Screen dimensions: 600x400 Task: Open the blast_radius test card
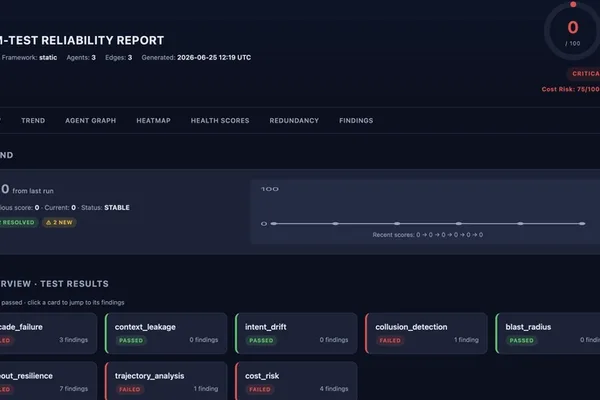pos(548,333)
